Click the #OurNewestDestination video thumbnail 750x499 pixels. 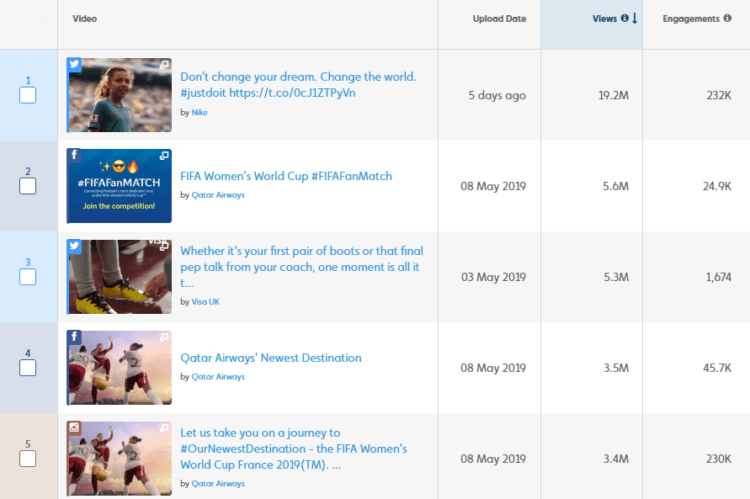119,459
